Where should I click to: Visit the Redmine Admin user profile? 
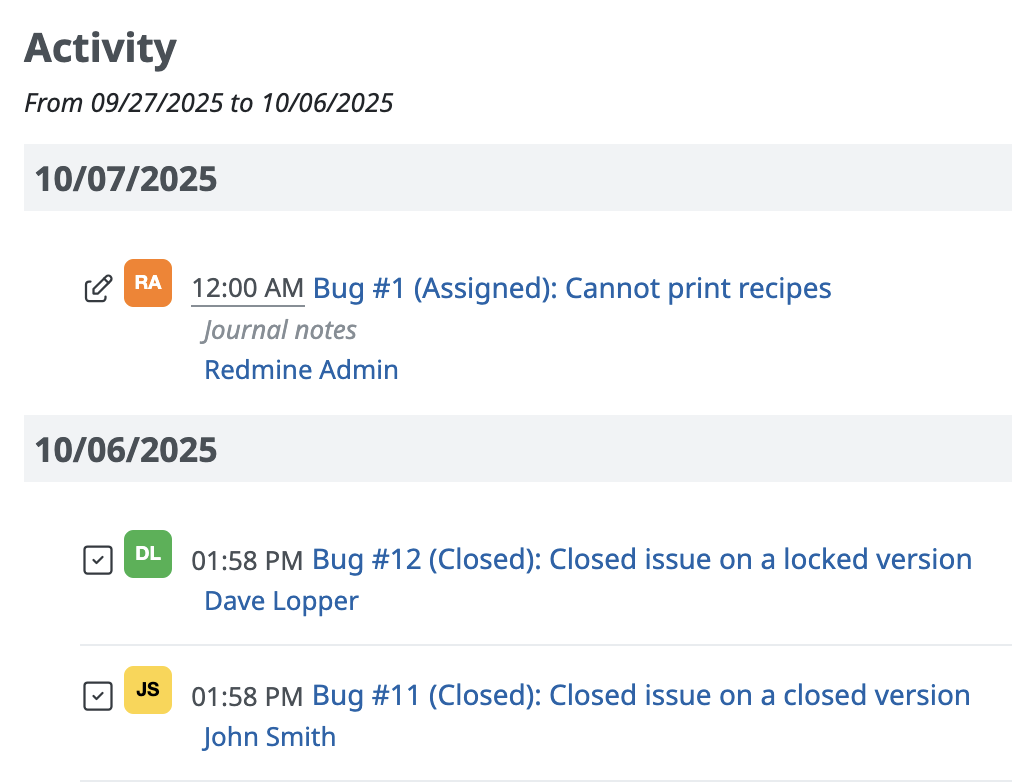point(301,370)
